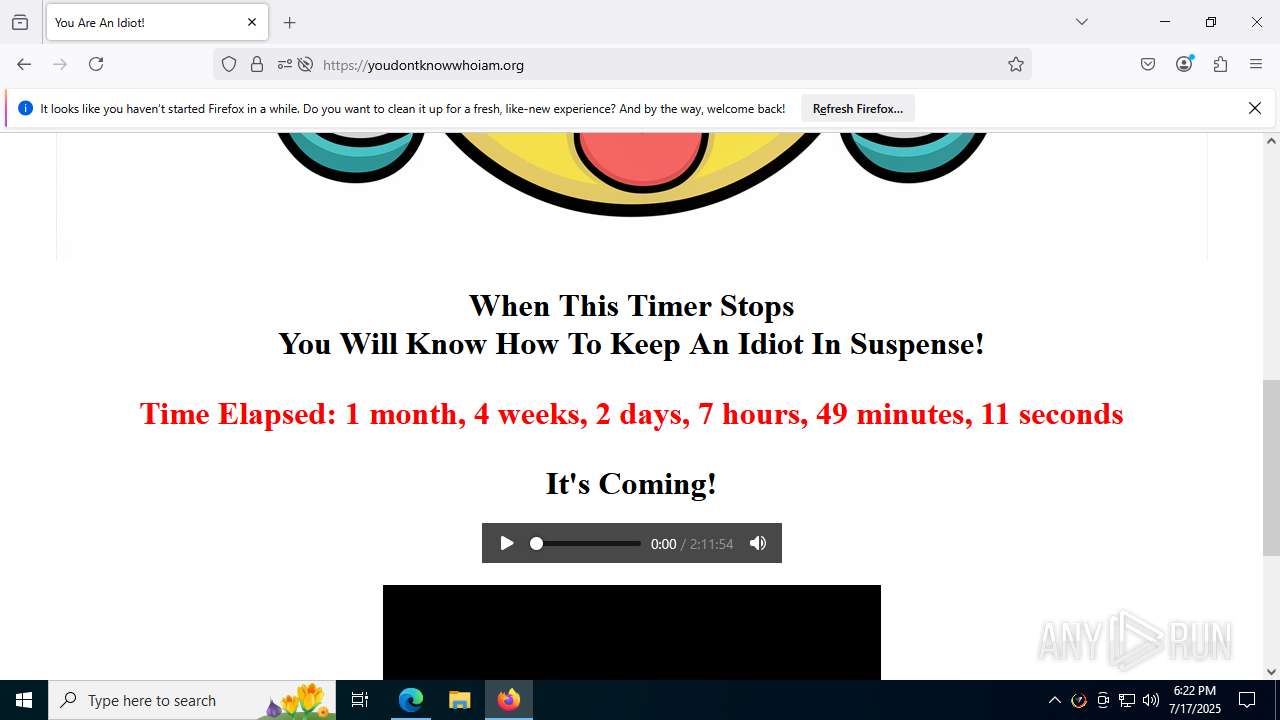Open the Windows notification center
The height and width of the screenshot is (720, 1280).
tap(1247, 700)
